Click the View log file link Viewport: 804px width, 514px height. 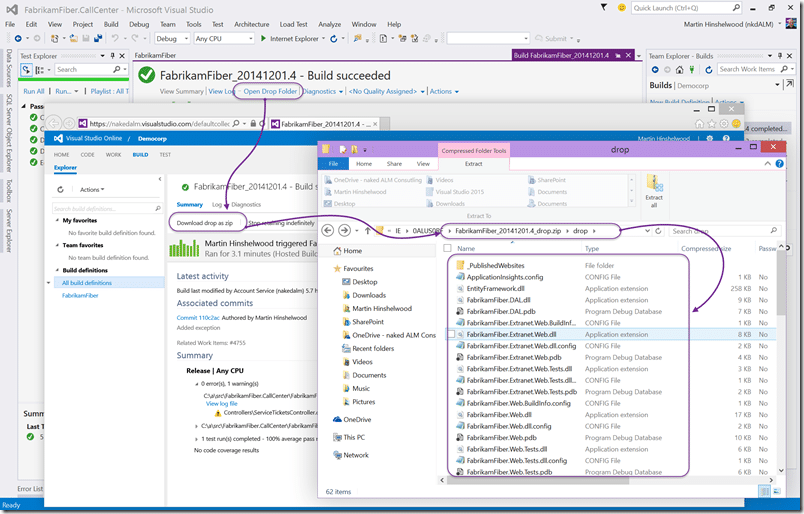tap(222, 404)
